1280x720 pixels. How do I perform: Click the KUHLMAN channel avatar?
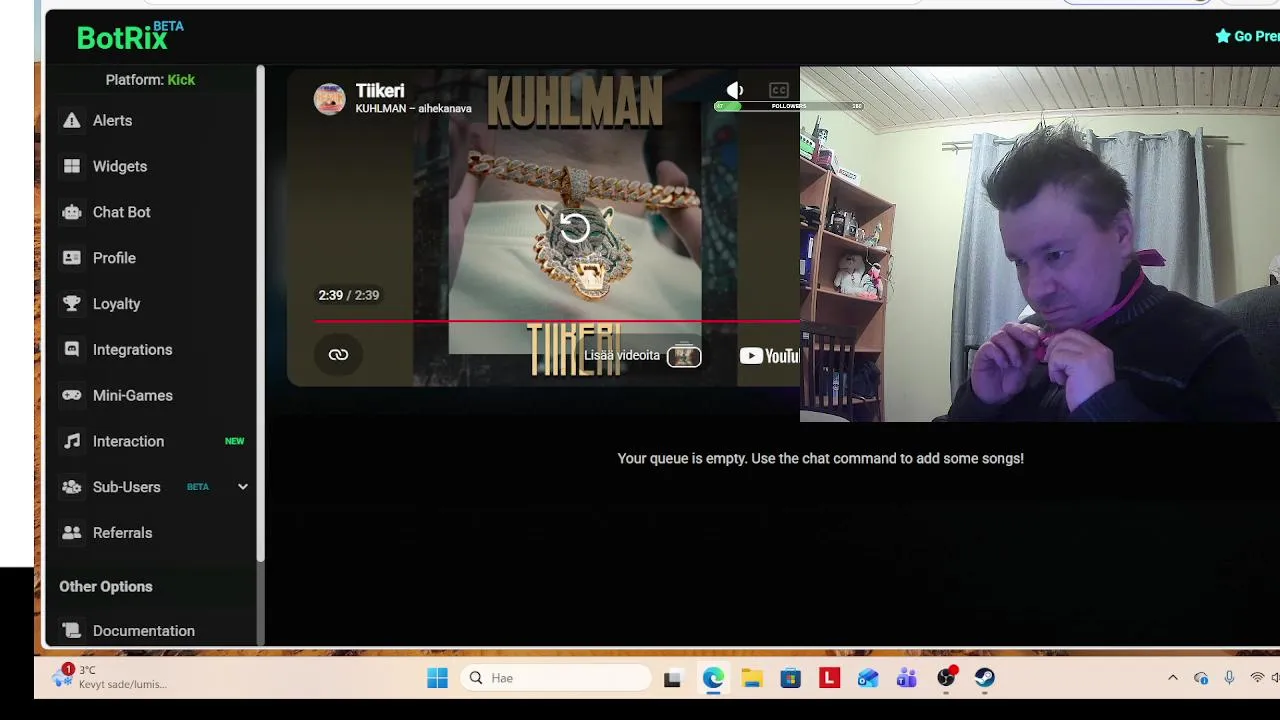[x=330, y=99]
